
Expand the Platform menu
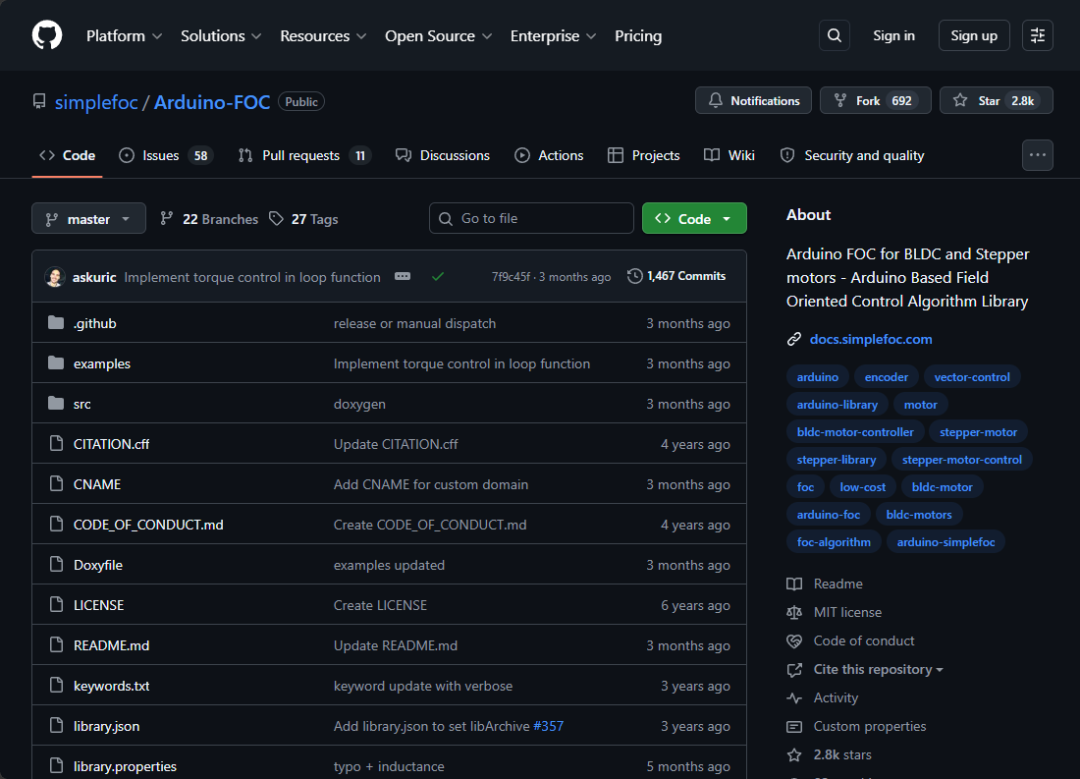[124, 36]
